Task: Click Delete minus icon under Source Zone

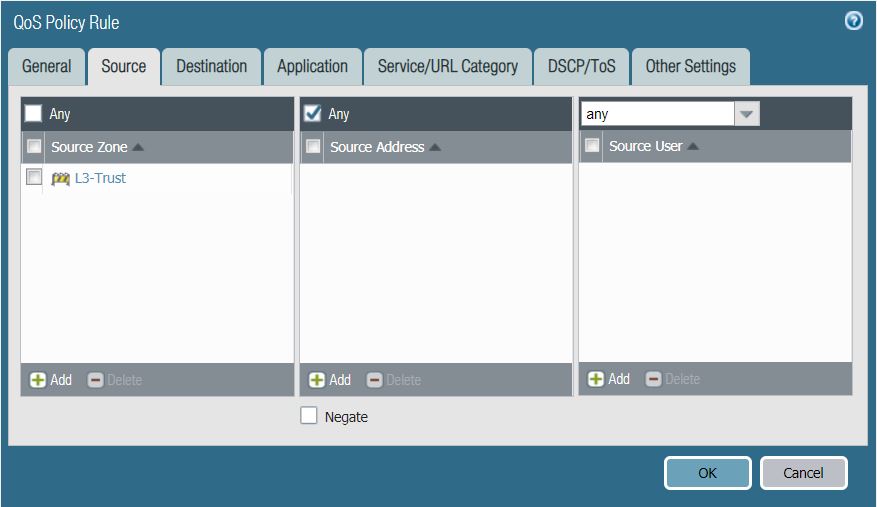Action: pyautogui.click(x=96, y=380)
